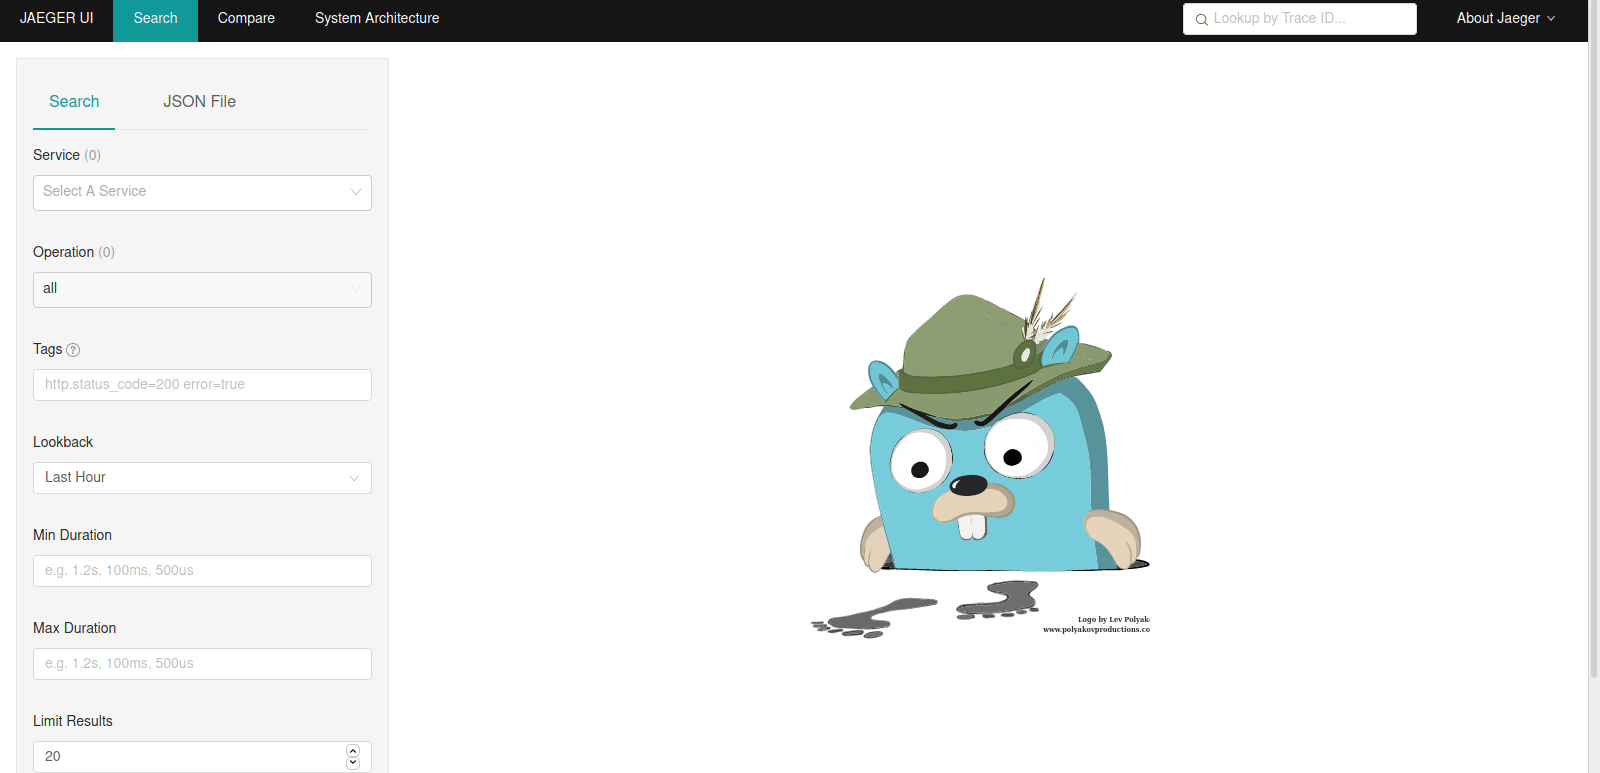Click the magnifier icon in Trace ID lookup
This screenshot has height=773, width=1600.
[x=1201, y=19]
